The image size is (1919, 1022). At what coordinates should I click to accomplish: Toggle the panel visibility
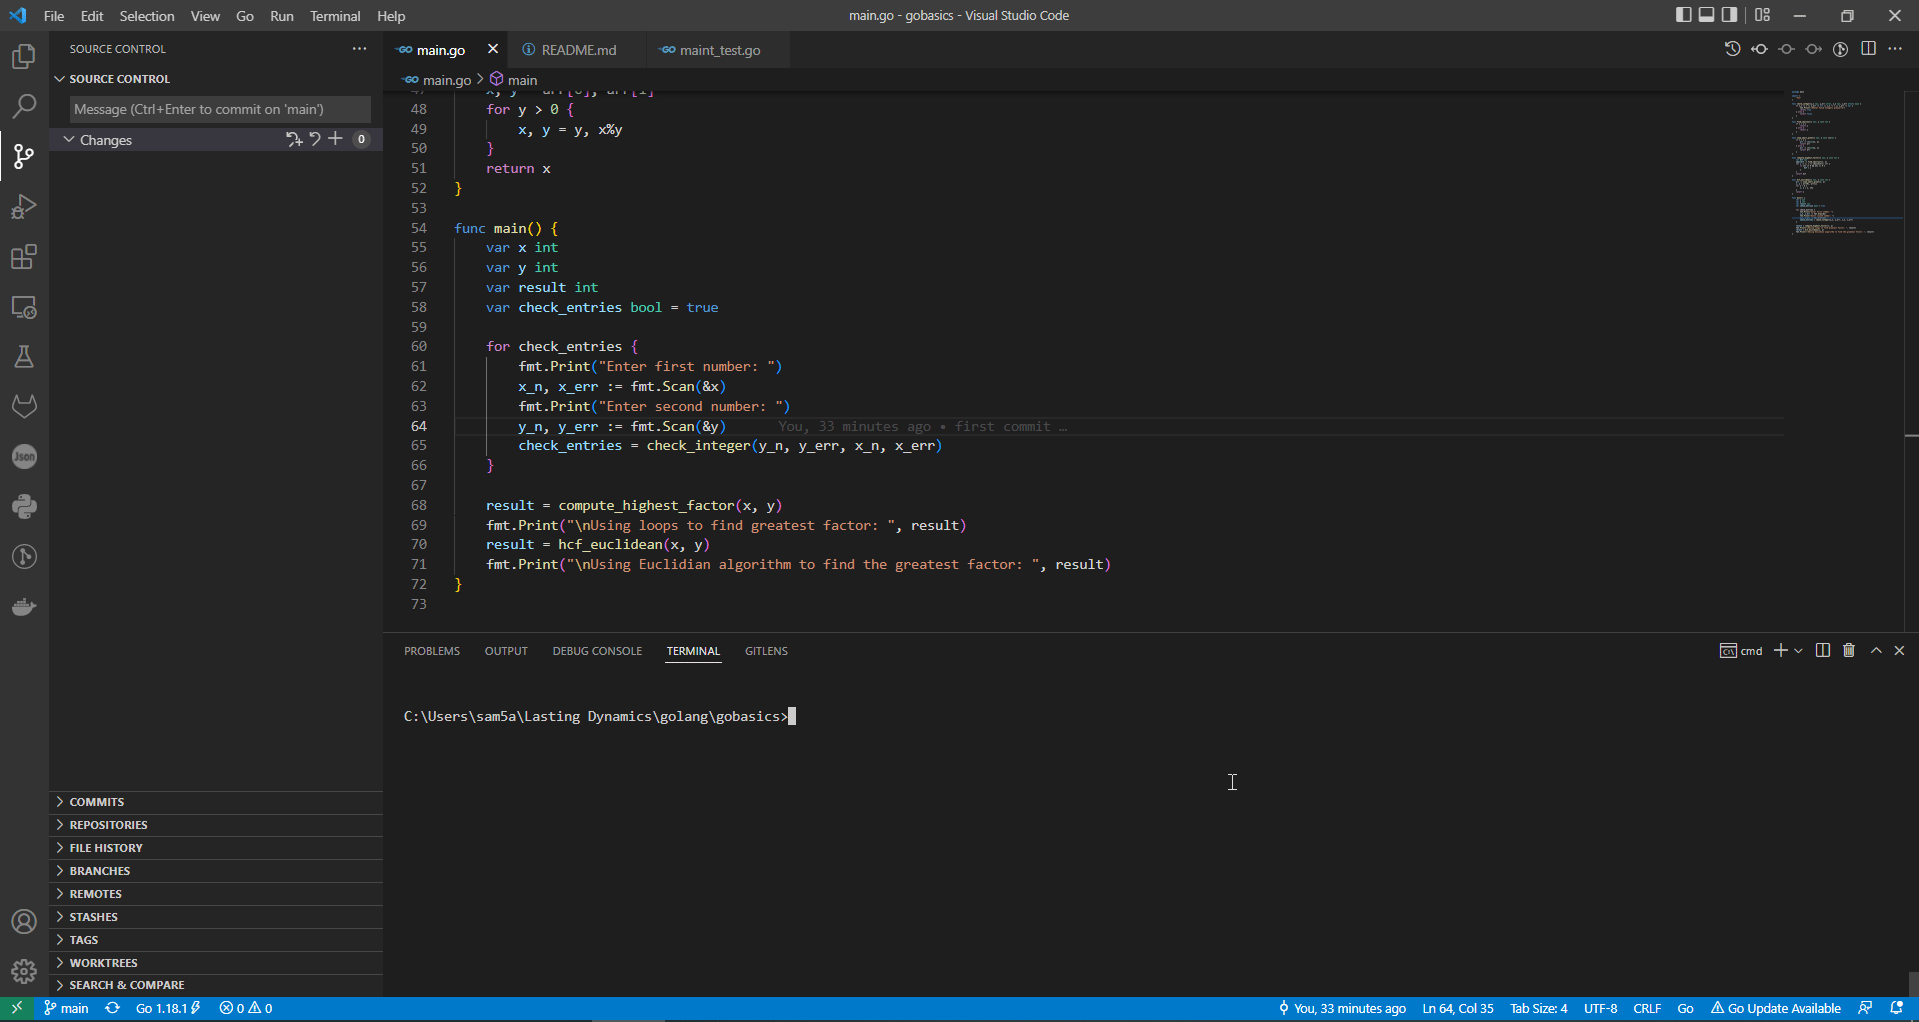(1706, 14)
